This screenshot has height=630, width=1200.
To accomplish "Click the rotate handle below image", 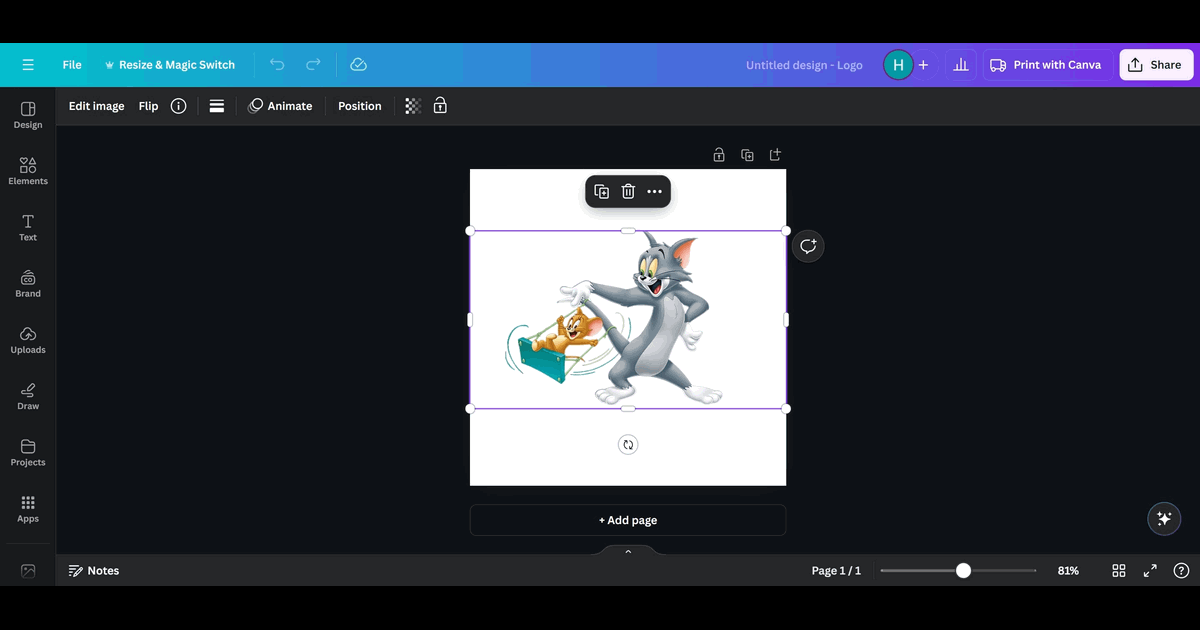I will point(628,445).
